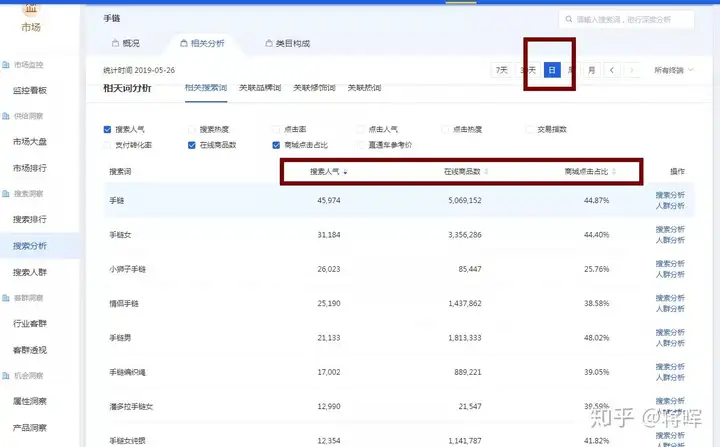Switch to the 类目构成 tab
Screen dimensions: 720x447
point(287,43)
